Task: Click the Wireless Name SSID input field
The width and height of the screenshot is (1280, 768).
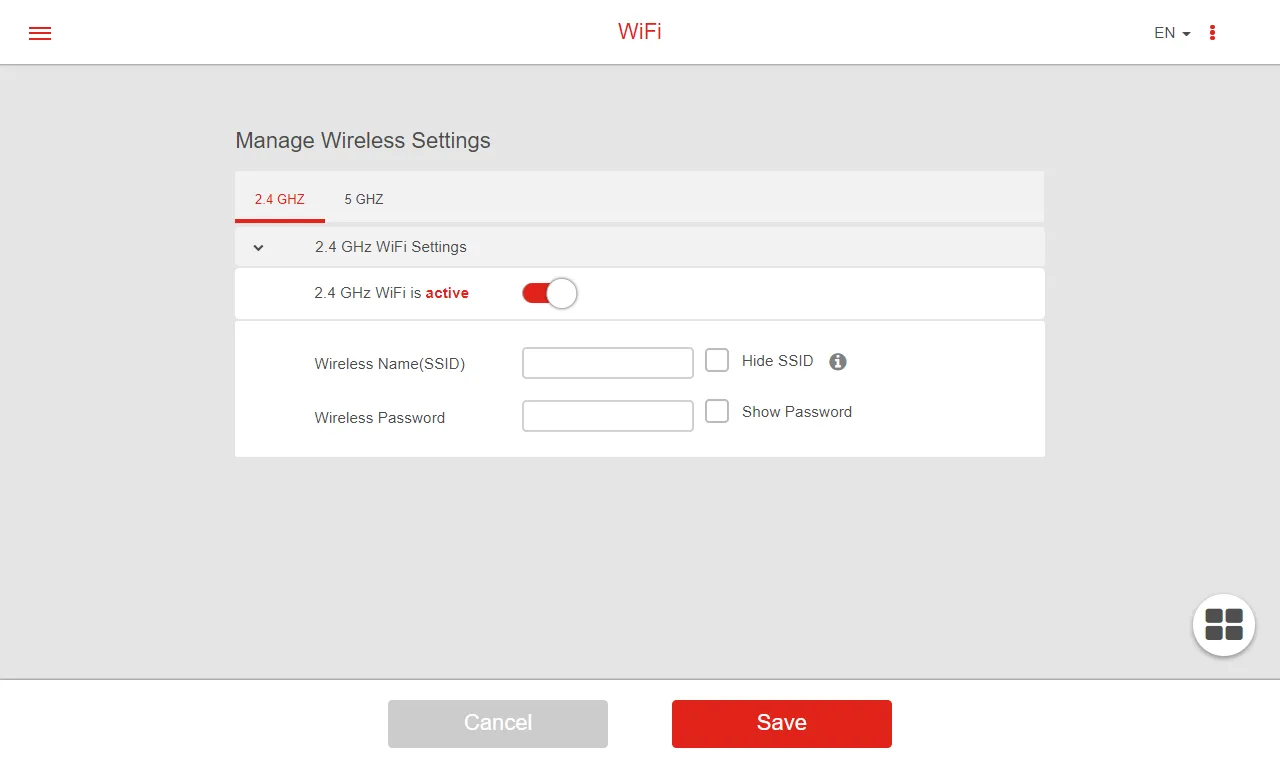Action: 607,362
